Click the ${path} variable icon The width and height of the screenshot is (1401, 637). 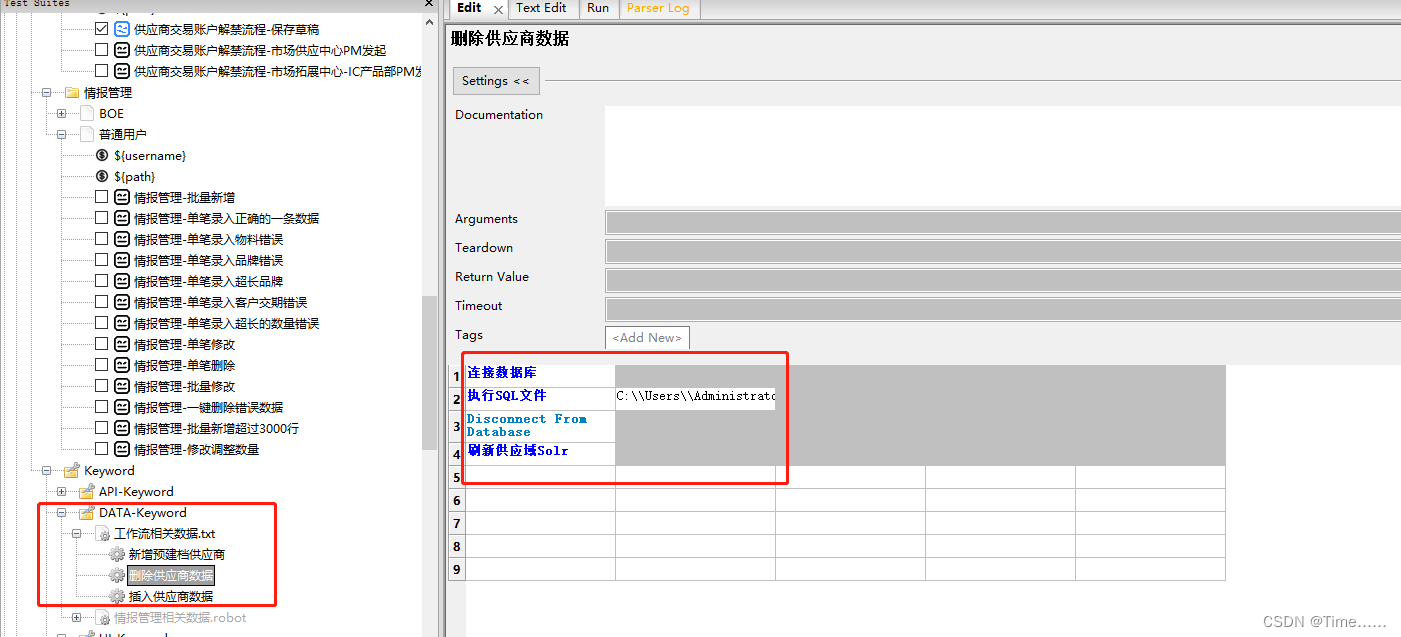[x=102, y=175]
